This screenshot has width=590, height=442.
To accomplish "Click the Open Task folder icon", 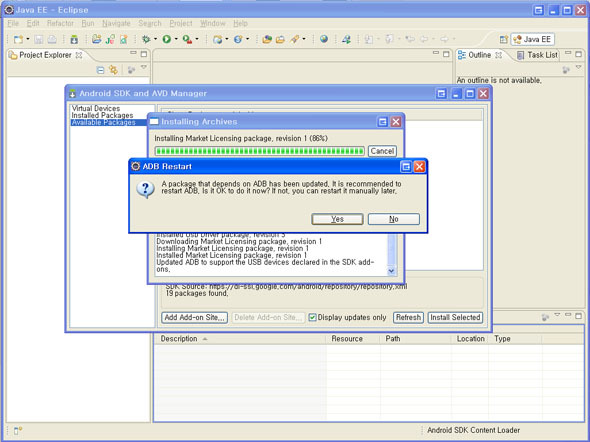I will click(x=280, y=39).
